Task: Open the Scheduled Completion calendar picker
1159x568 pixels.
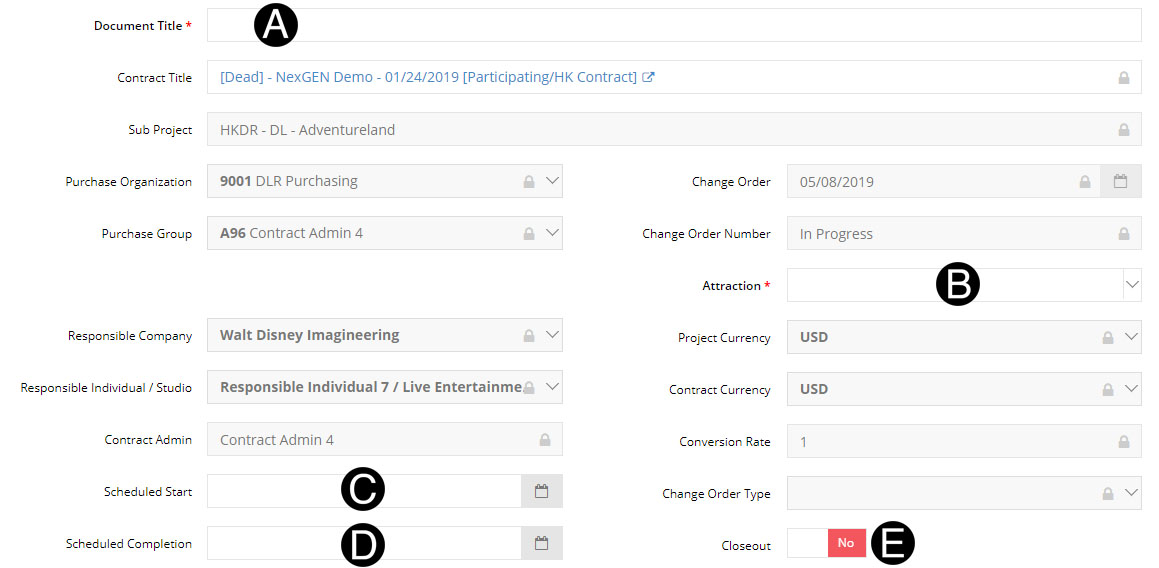Action: coord(541,543)
